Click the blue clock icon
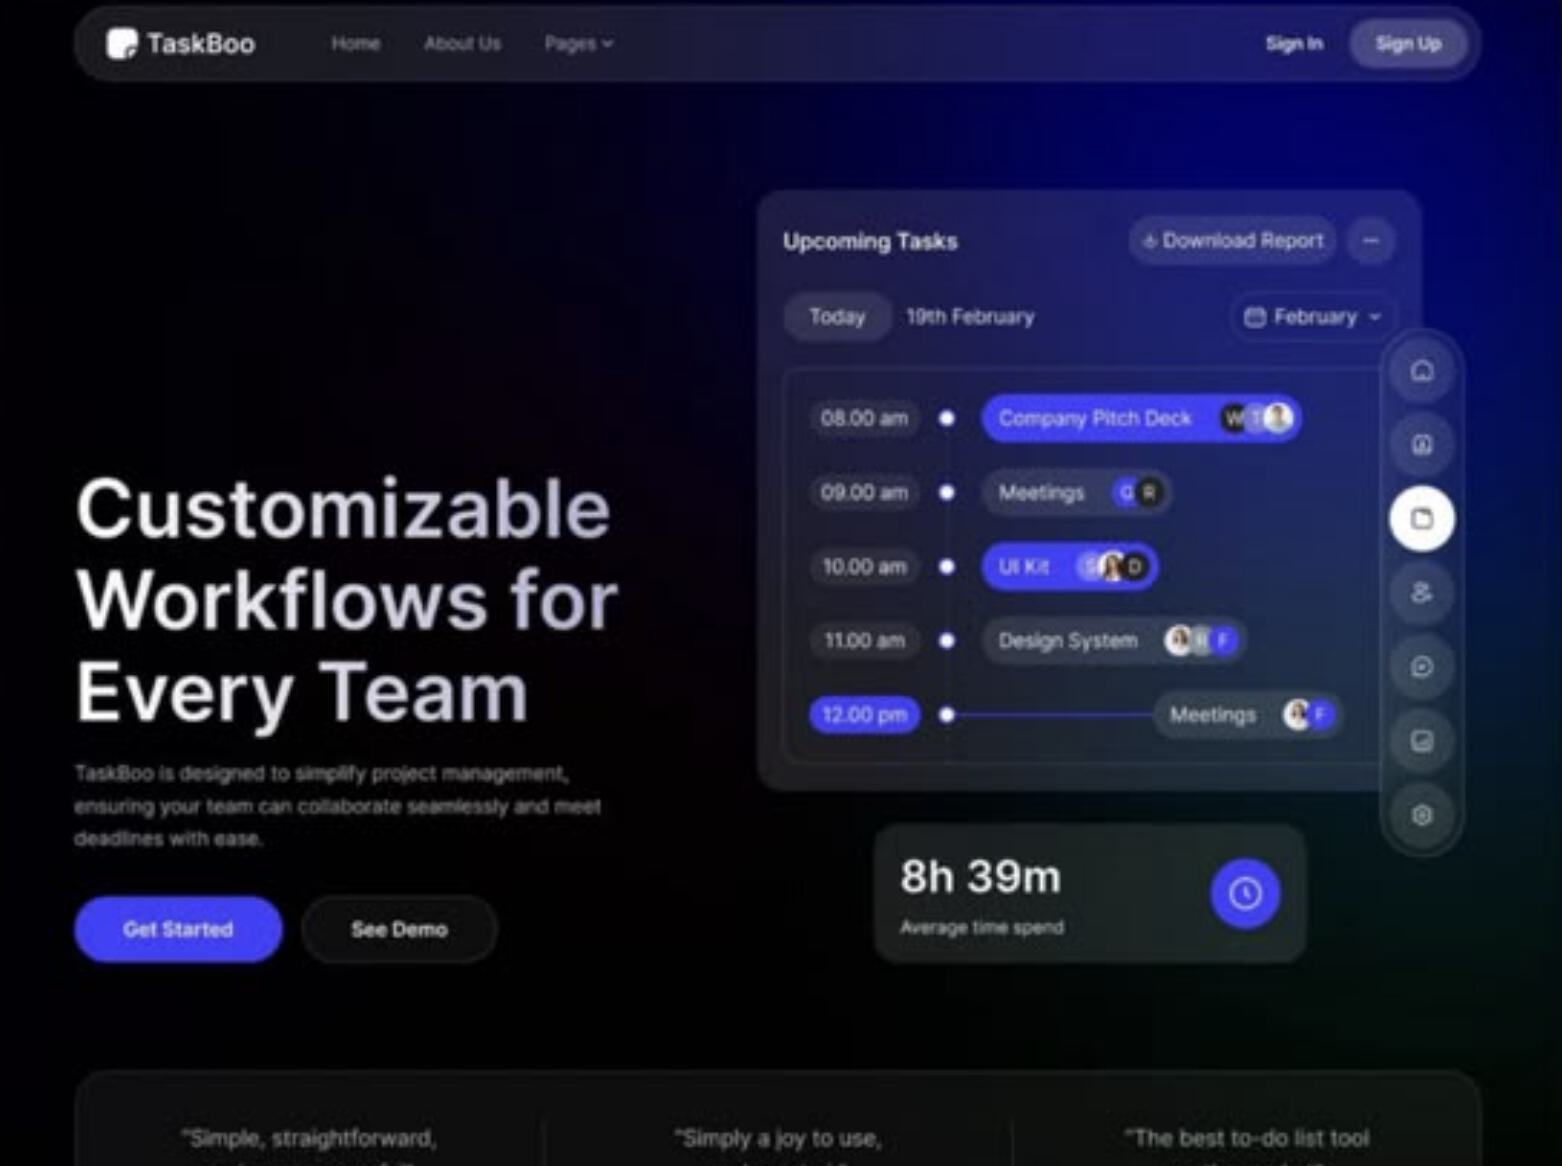The width and height of the screenshot is (1562, 1166). pyautogui.click(x=1245, y=893)
